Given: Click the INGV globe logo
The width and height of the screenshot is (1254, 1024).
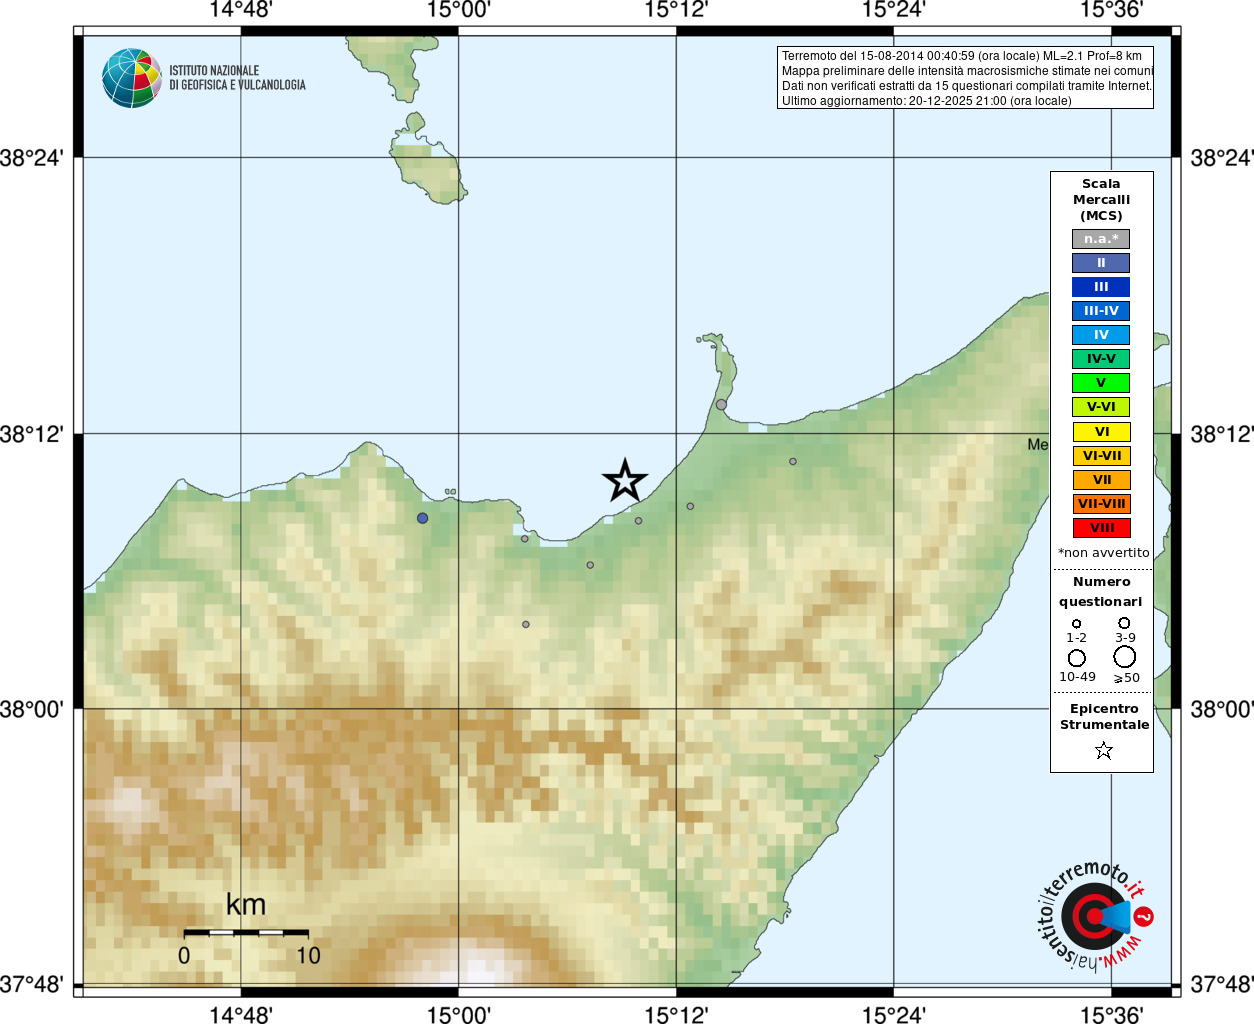Looking at the screenshot, I should 132,78.
